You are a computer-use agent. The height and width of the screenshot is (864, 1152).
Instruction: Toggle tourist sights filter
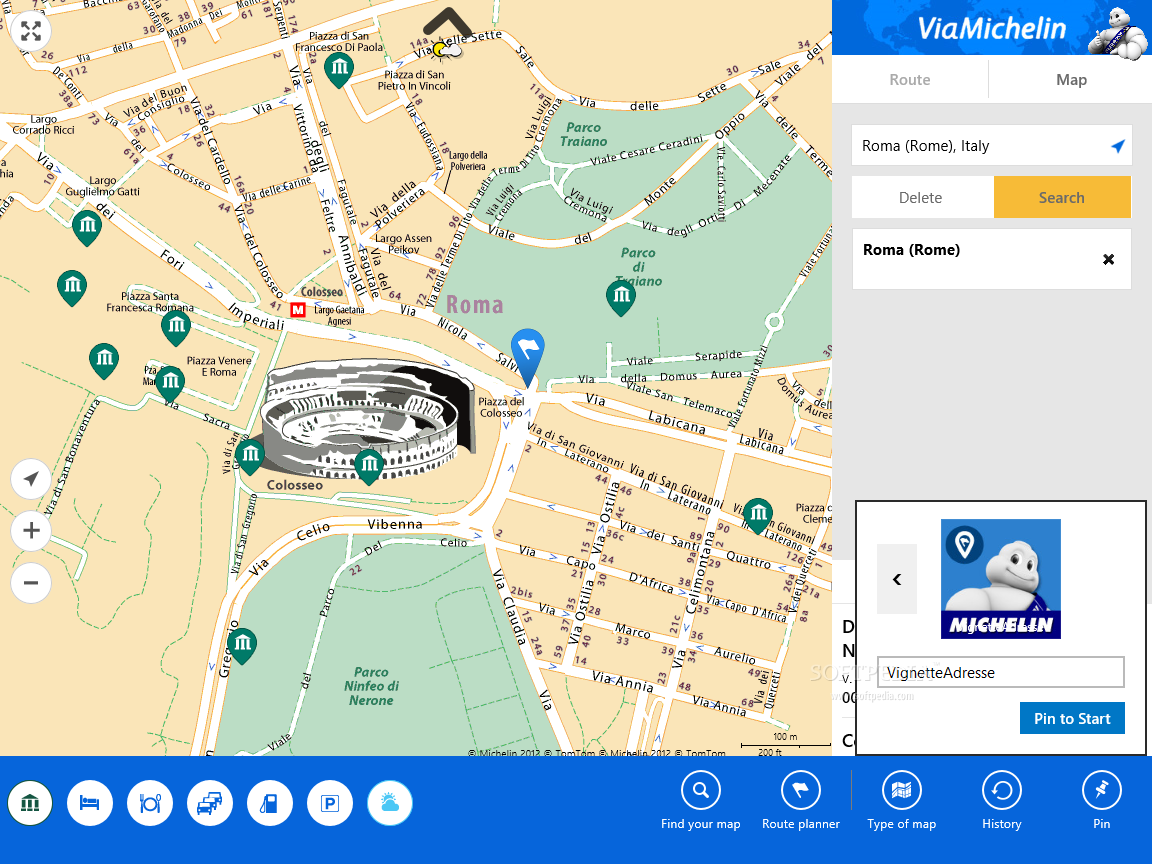point(30,803)
